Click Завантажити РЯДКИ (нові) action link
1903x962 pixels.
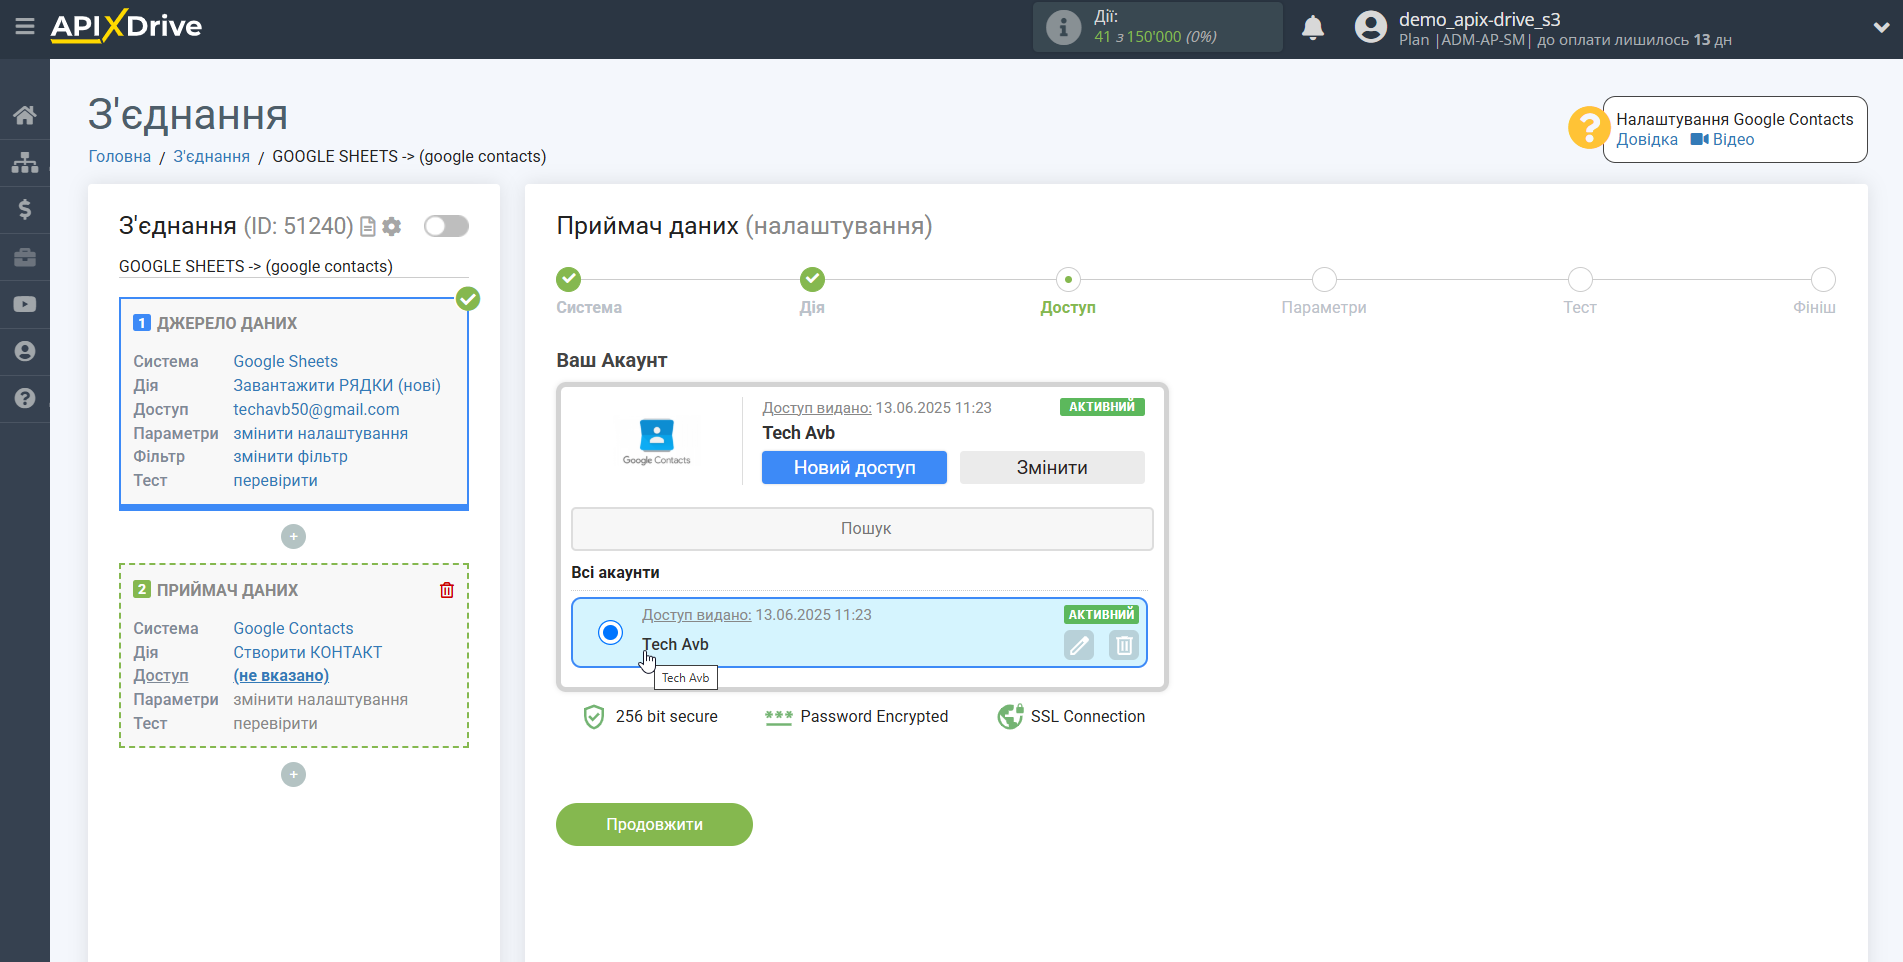click(337, 386)
